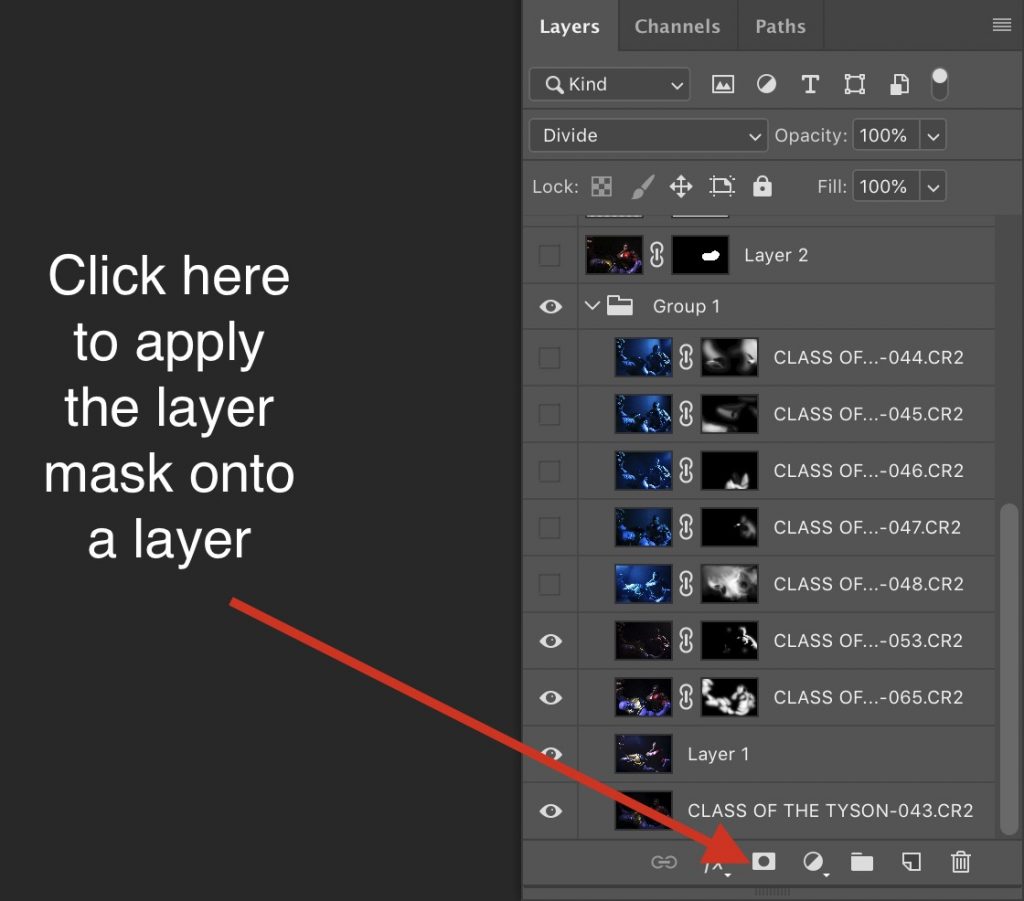Open Fill slider dropdown arrow
Screen dimensions: 1024x901
(933, 187)
